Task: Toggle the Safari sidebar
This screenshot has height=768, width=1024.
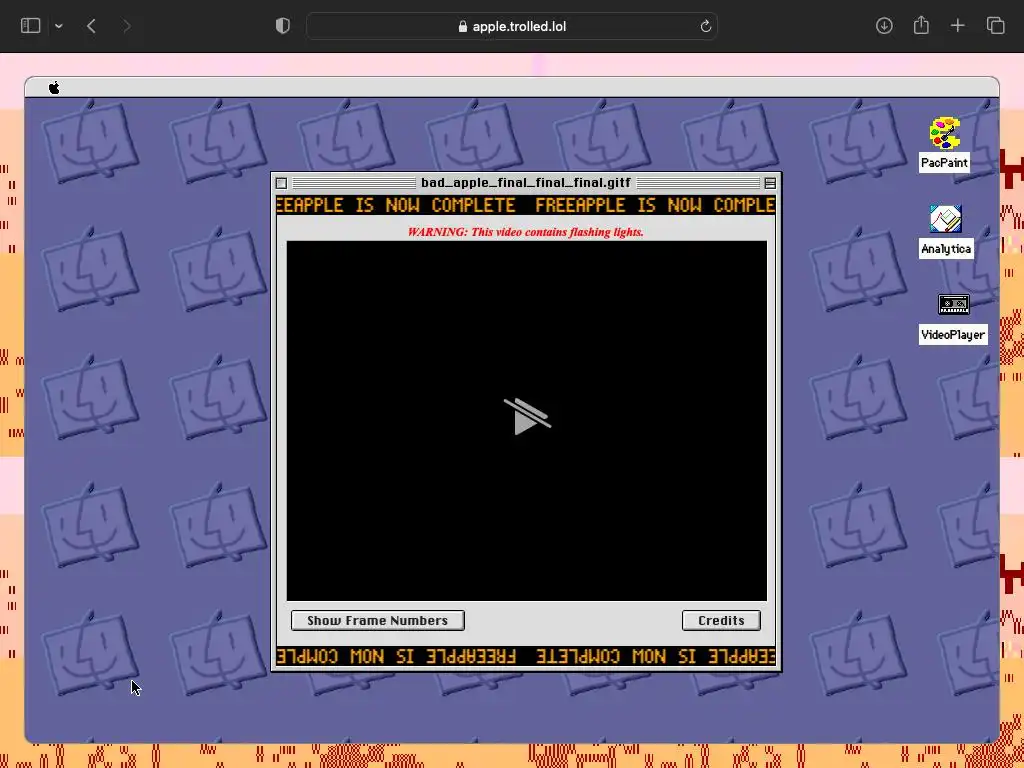Action: click(x=31, y=25)
